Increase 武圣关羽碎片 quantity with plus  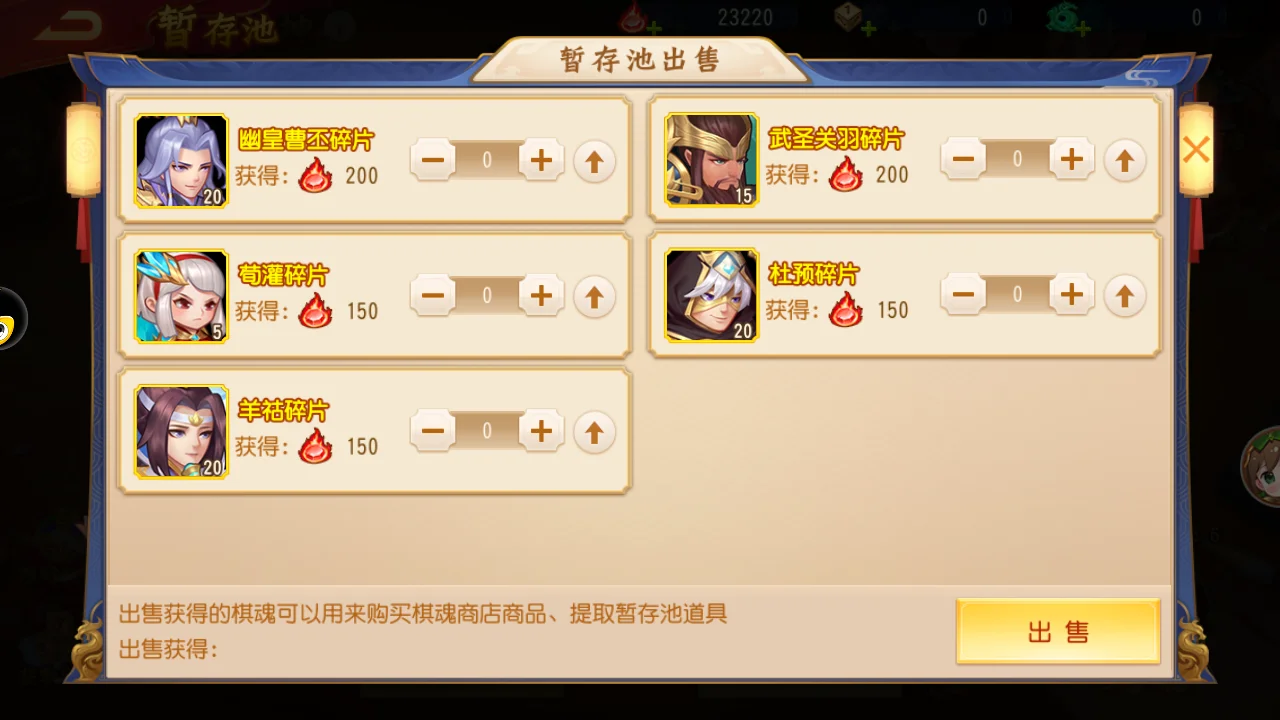coord(1071,160)
